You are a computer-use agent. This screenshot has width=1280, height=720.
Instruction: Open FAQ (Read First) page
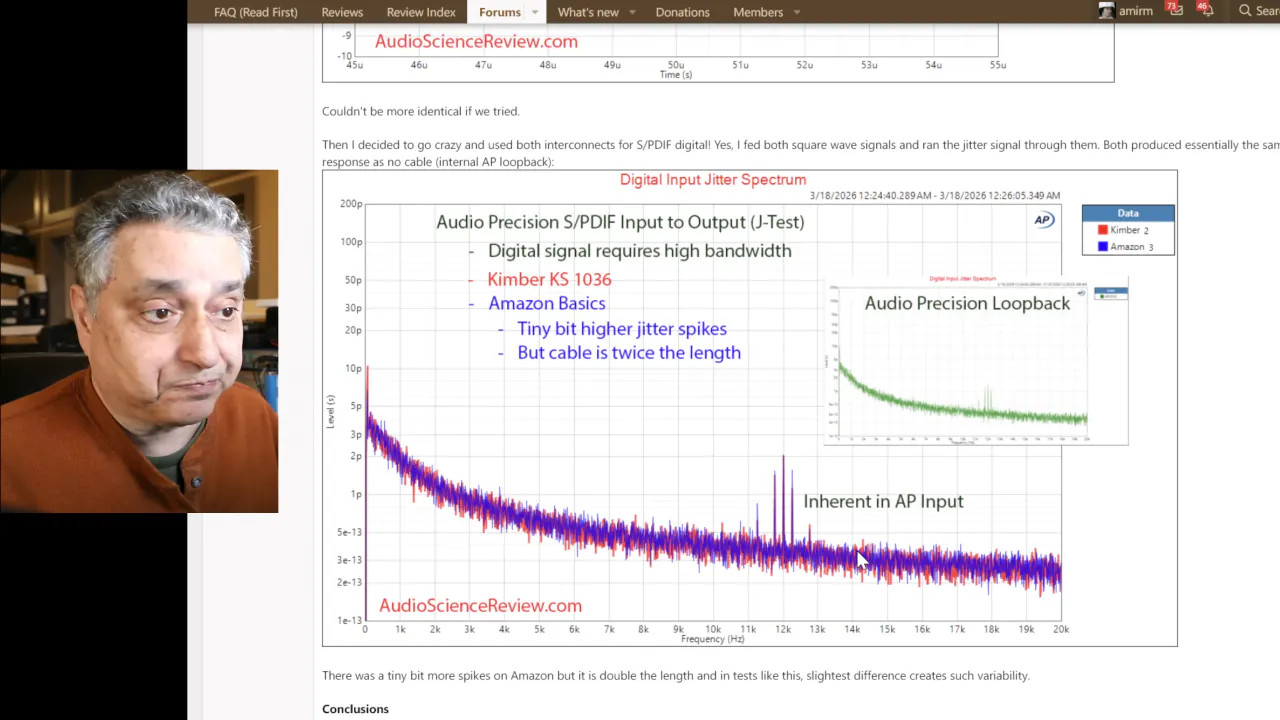(255, 12)
